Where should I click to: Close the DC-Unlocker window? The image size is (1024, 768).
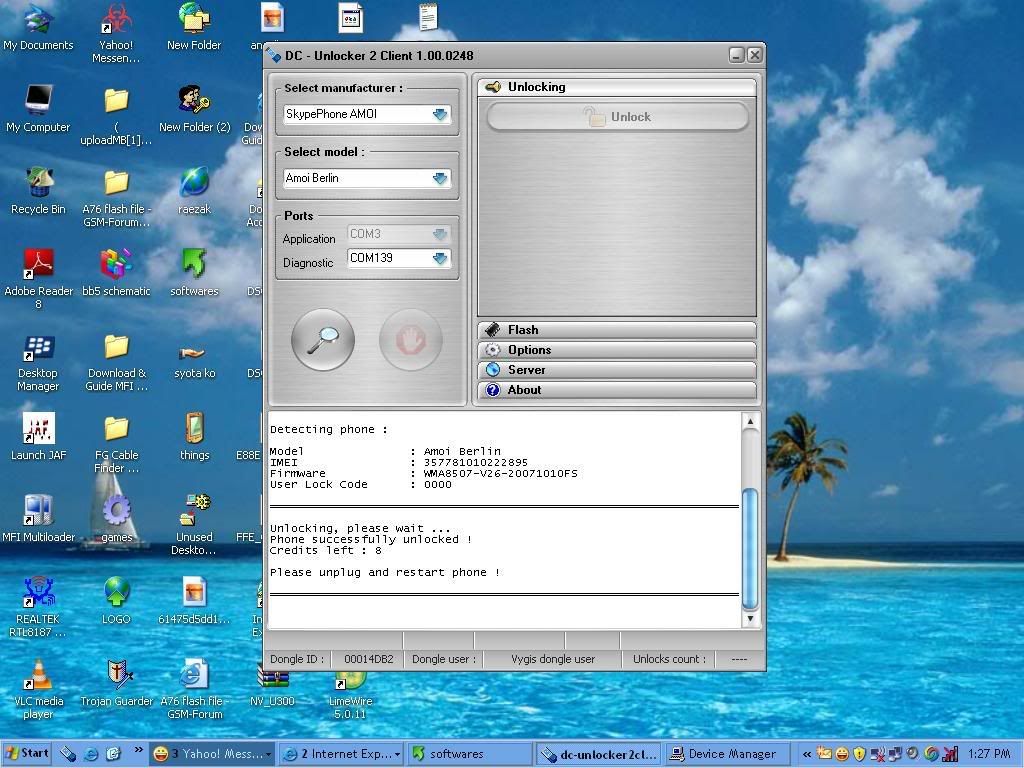coord(754,56)
